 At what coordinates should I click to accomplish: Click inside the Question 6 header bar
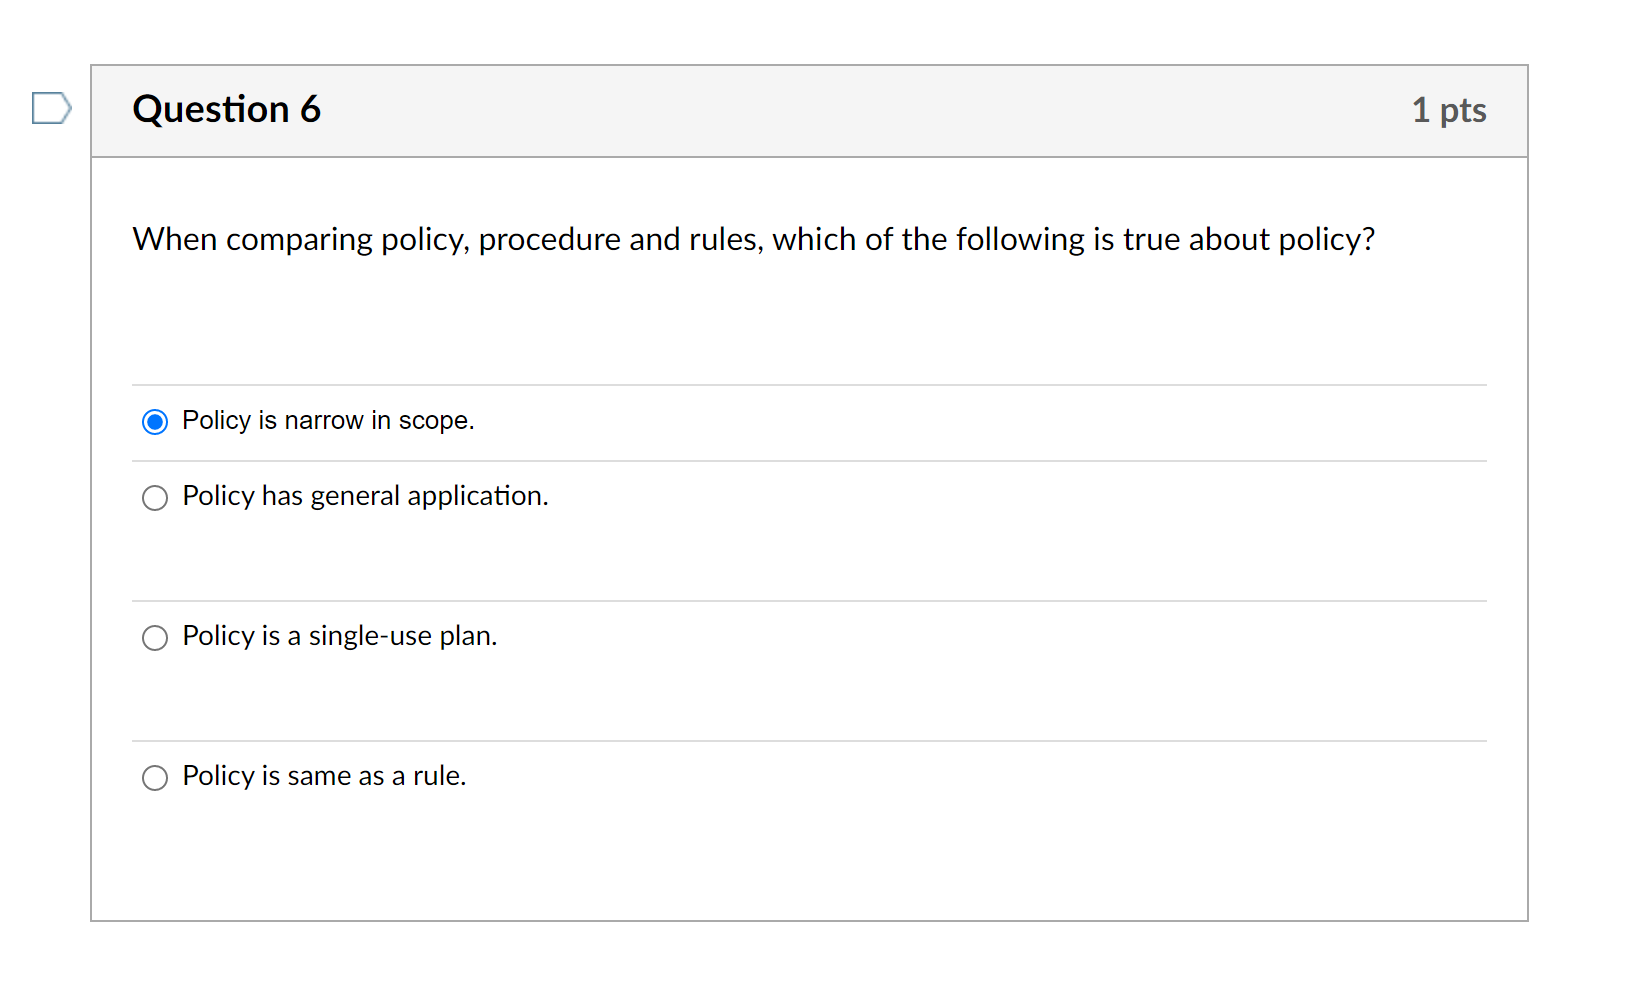pyautogui.click(x=800, y=111)
